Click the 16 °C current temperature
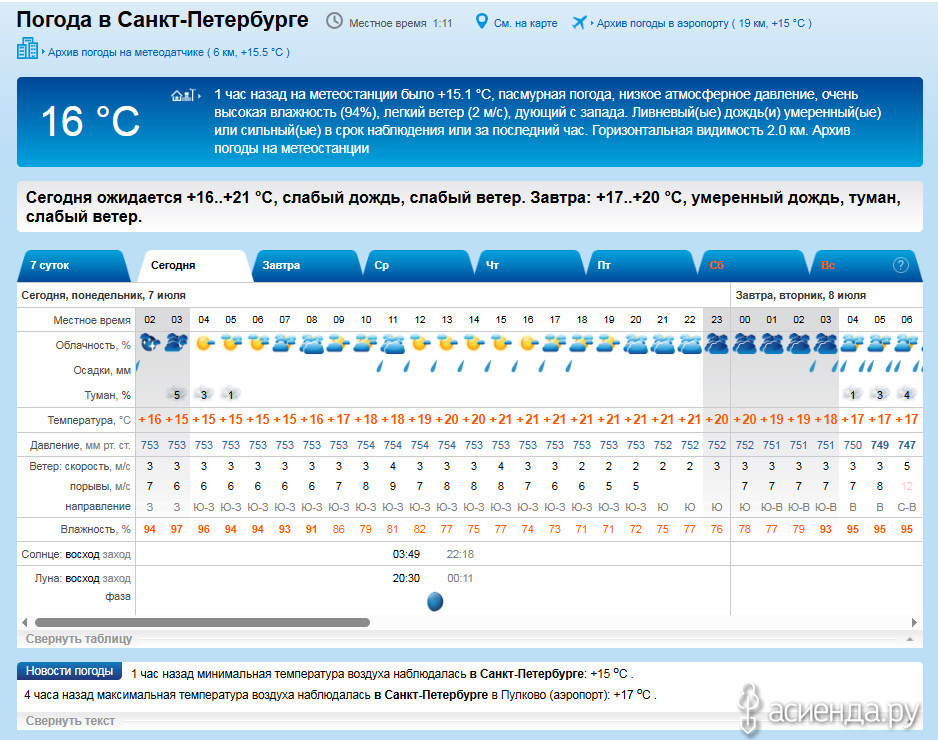Viewport: 938px width, 740px height. (90, 121)
